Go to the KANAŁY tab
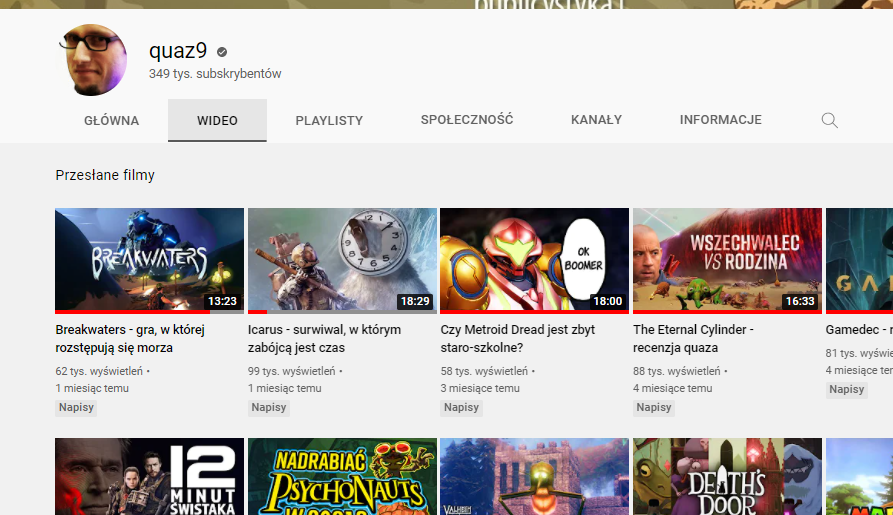The width and height of the screenshot is (893, 515). 596,120
